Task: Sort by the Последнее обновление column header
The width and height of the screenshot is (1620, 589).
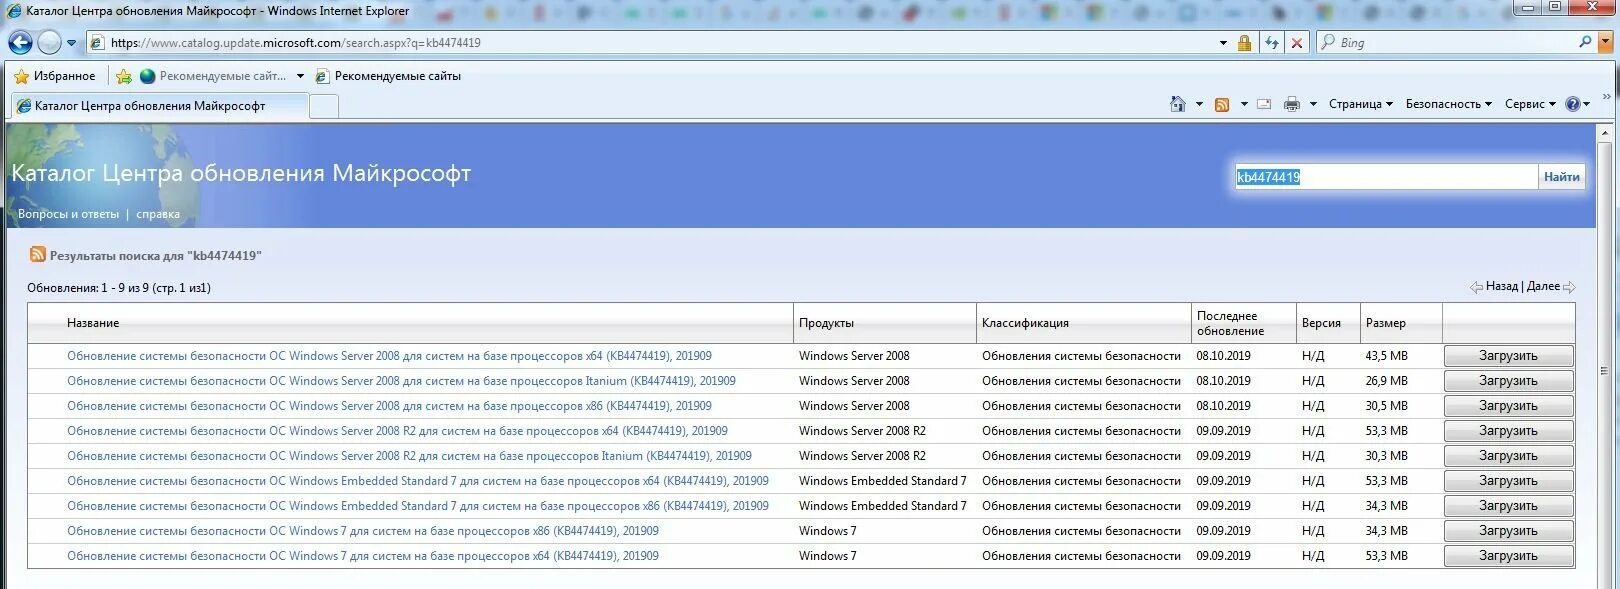Action: click(1230, 323)
